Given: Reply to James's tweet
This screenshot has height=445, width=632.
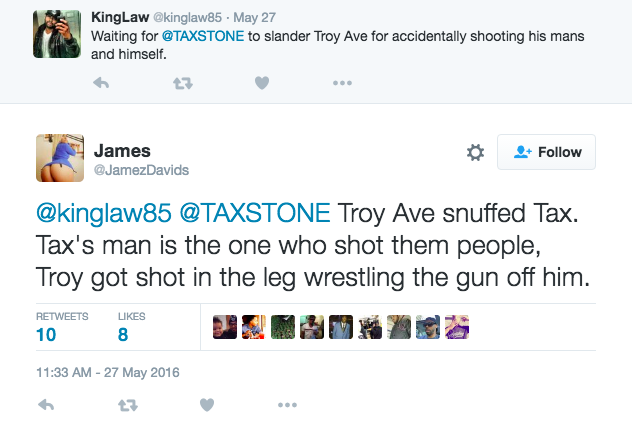Looking at the screenshot, I should [x=45, y=405].
